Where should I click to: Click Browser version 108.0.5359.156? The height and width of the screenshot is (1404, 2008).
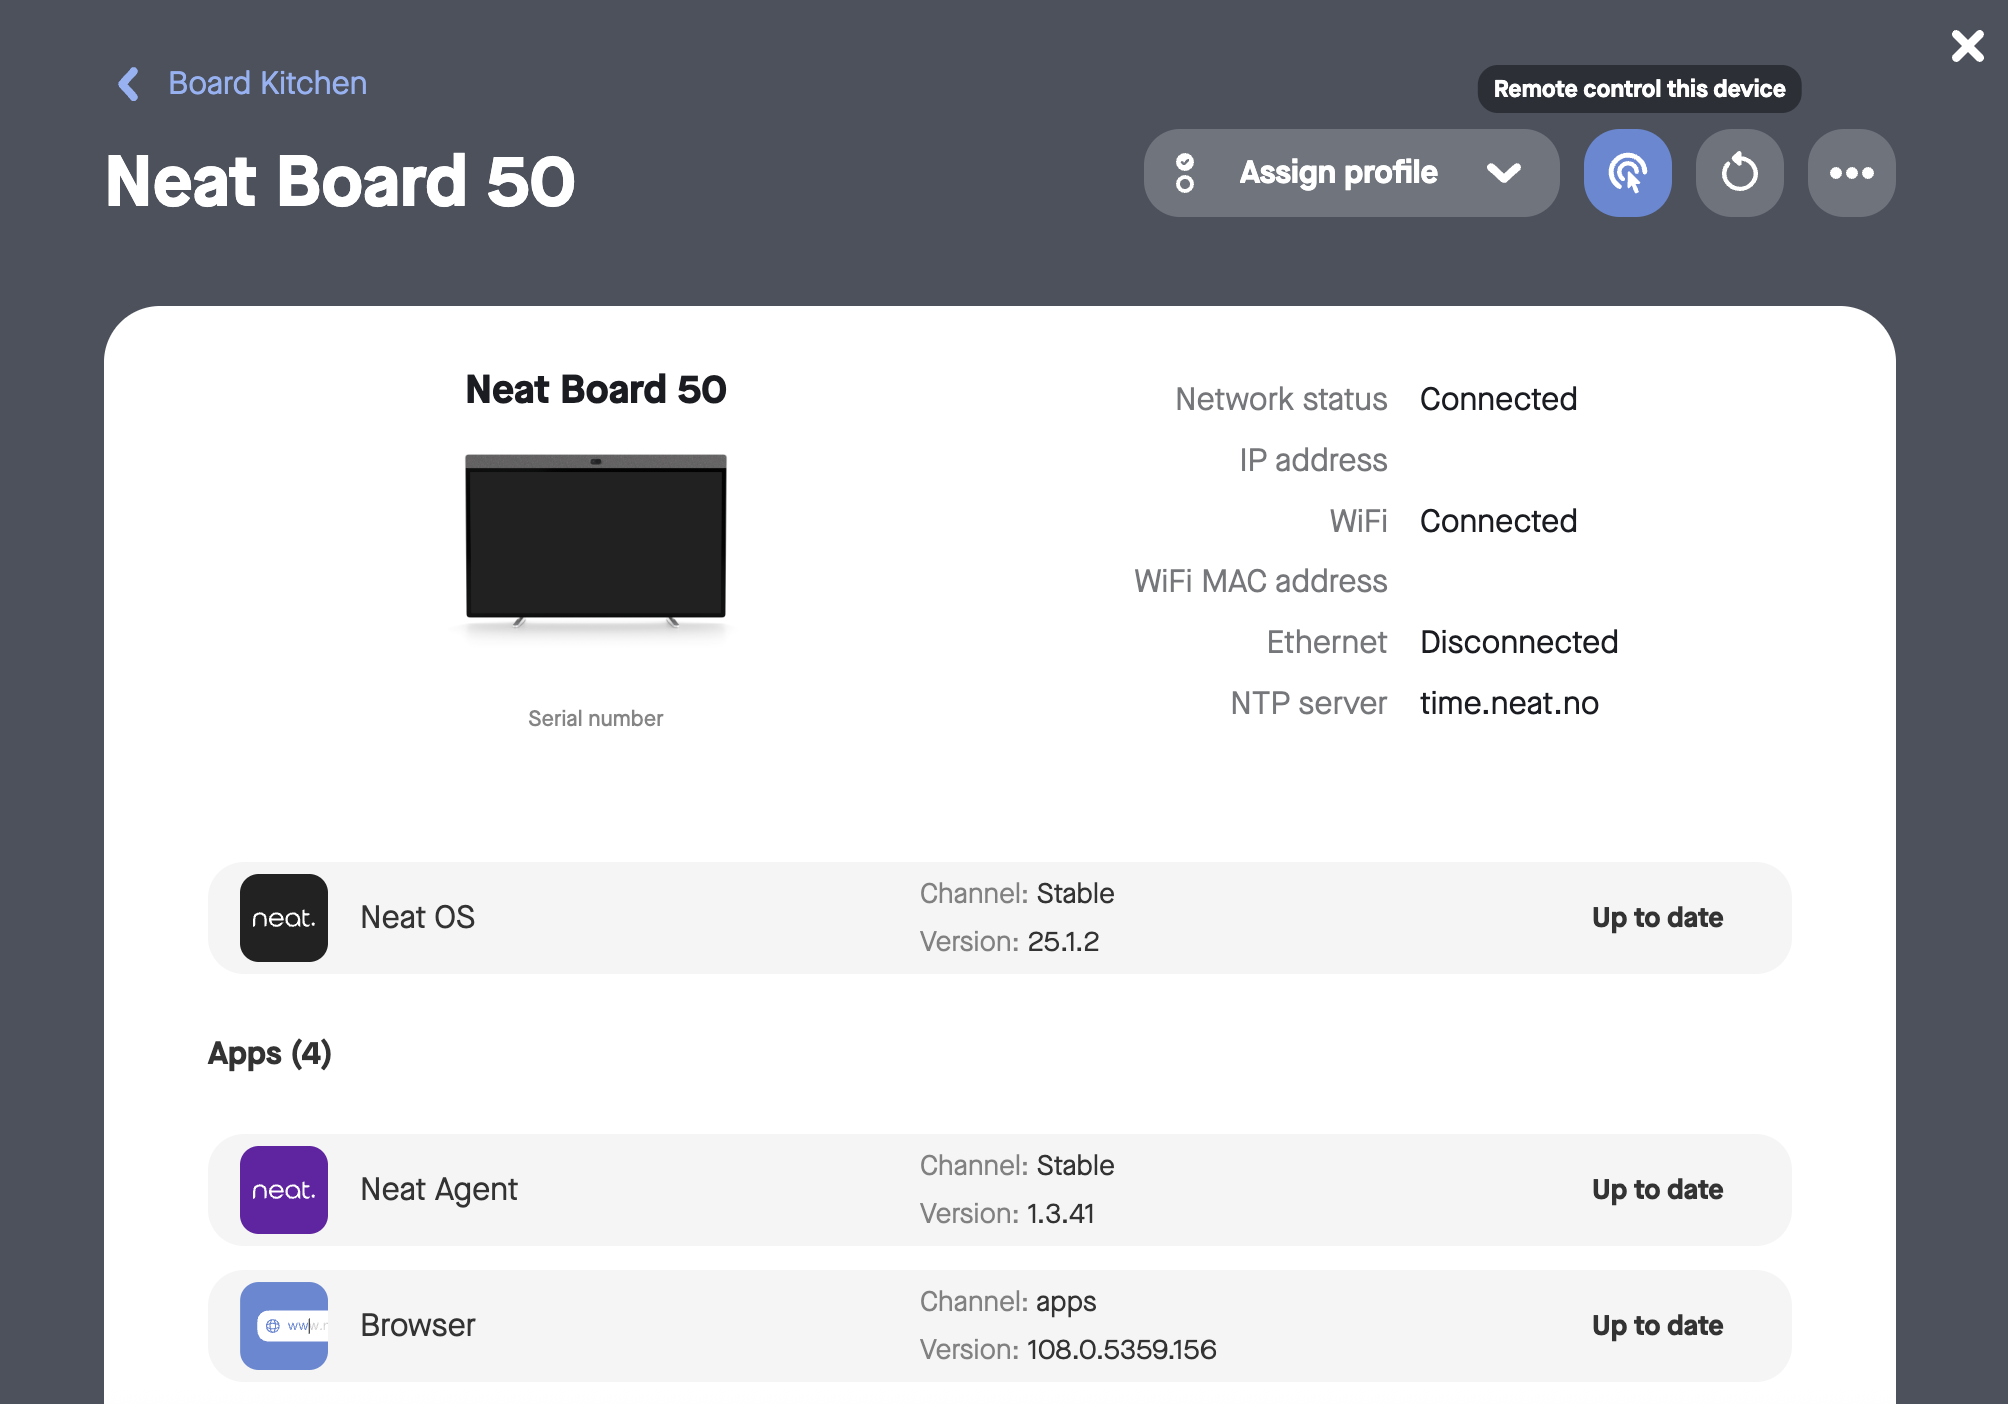click(x=1068, y=1349)
